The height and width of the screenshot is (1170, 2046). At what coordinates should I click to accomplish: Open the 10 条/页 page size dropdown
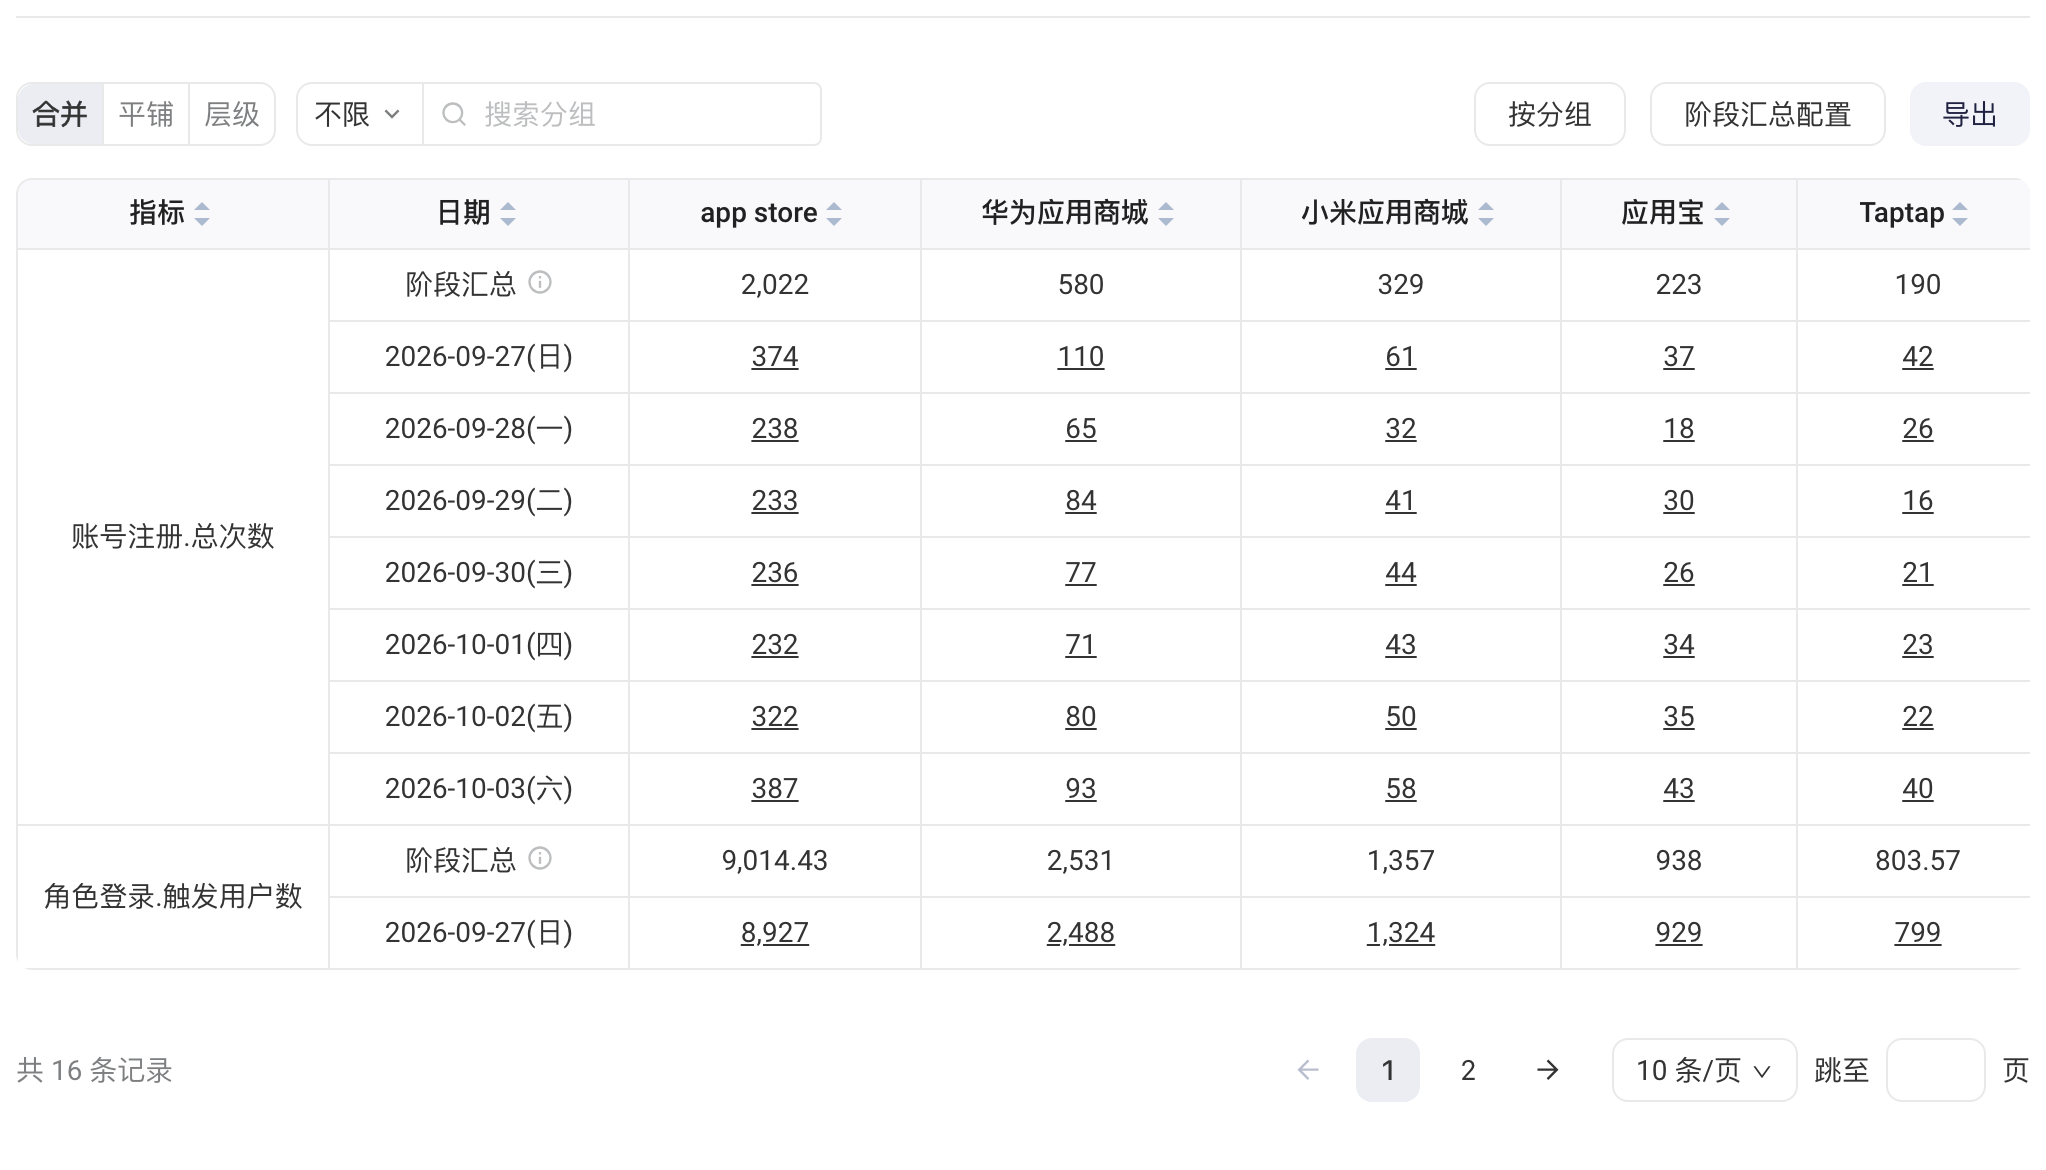pyautogui.click(x=1704, y=1070)
